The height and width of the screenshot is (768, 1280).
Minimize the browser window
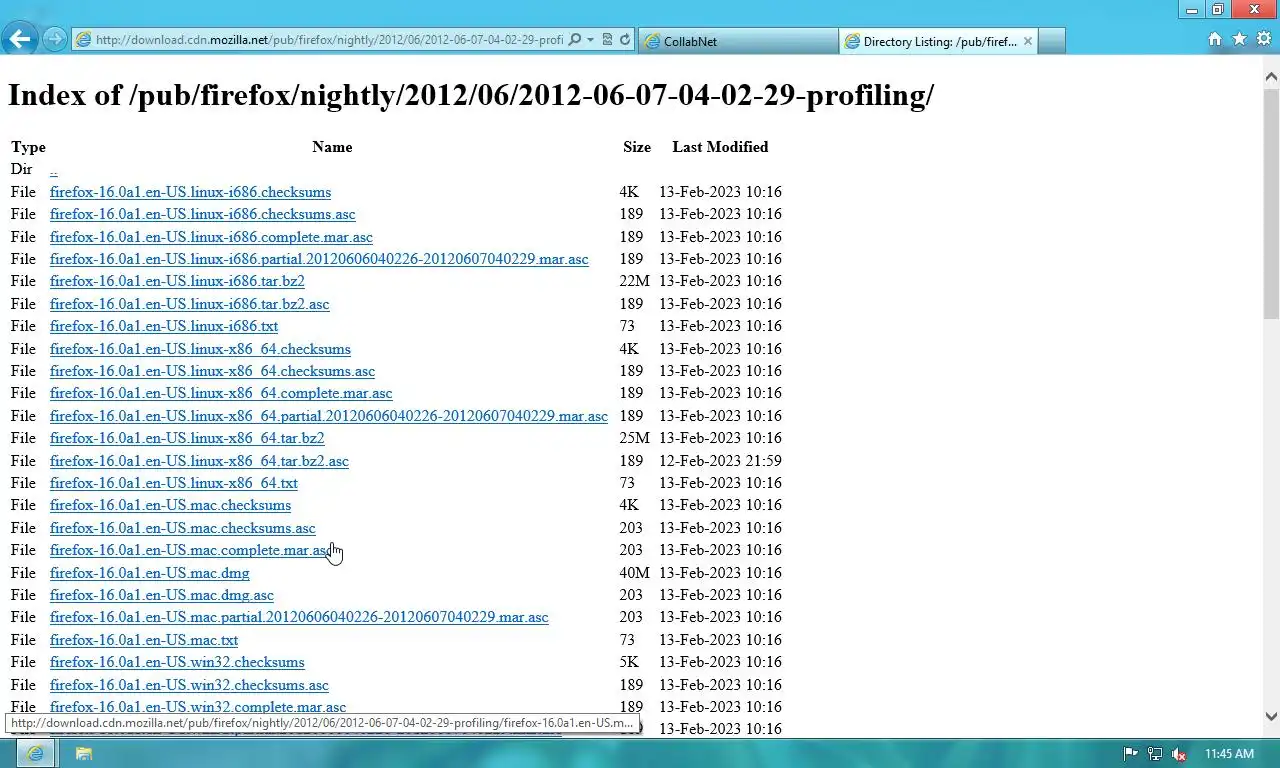[1192, 9]
